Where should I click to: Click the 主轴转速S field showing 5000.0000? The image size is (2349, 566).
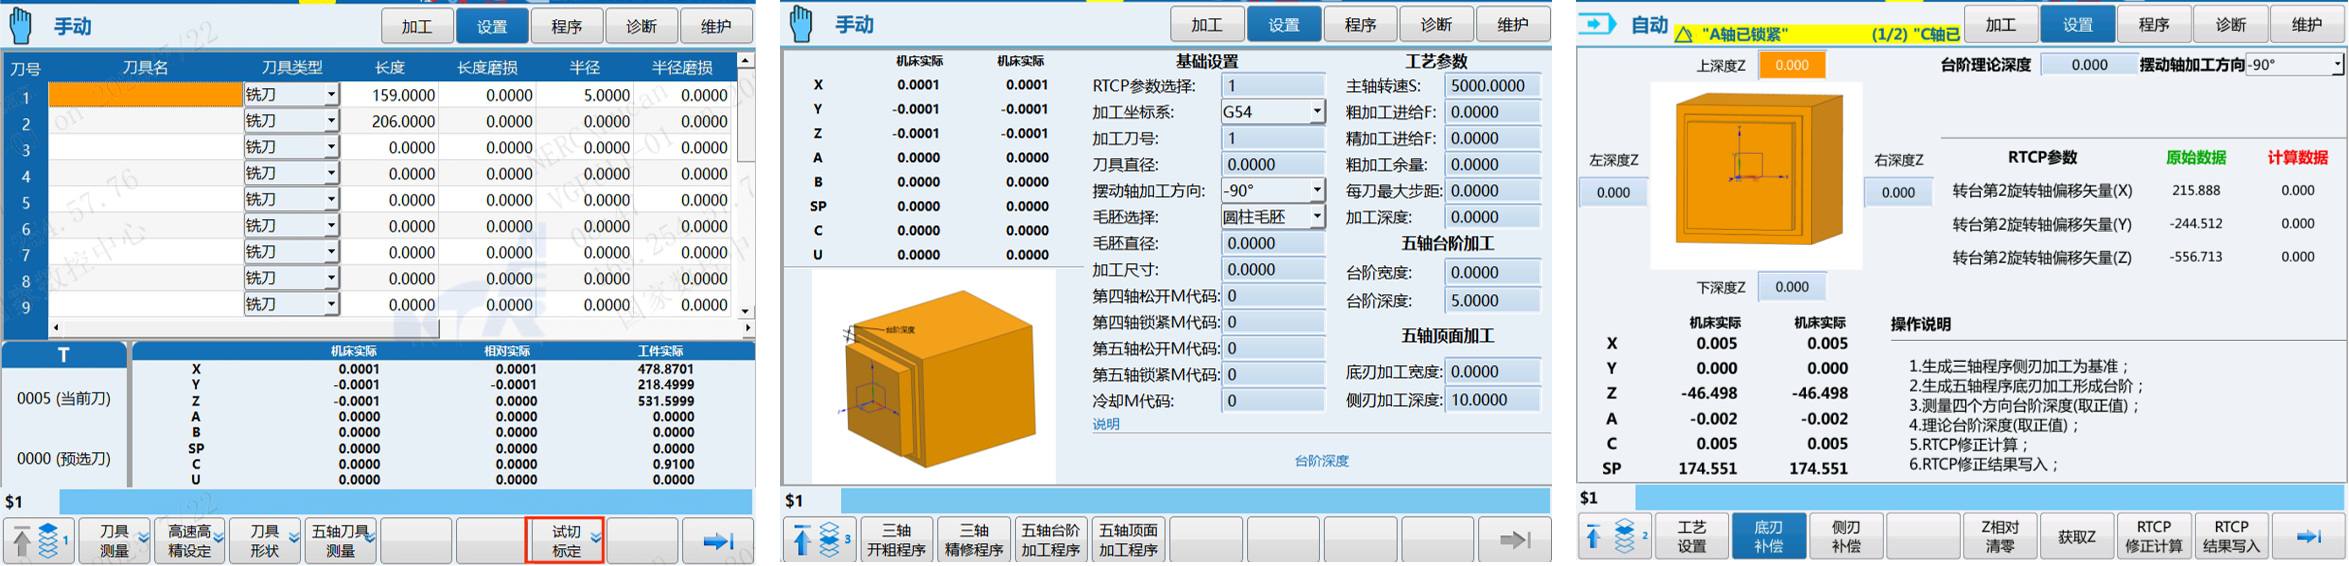[x=1491, y=86]
